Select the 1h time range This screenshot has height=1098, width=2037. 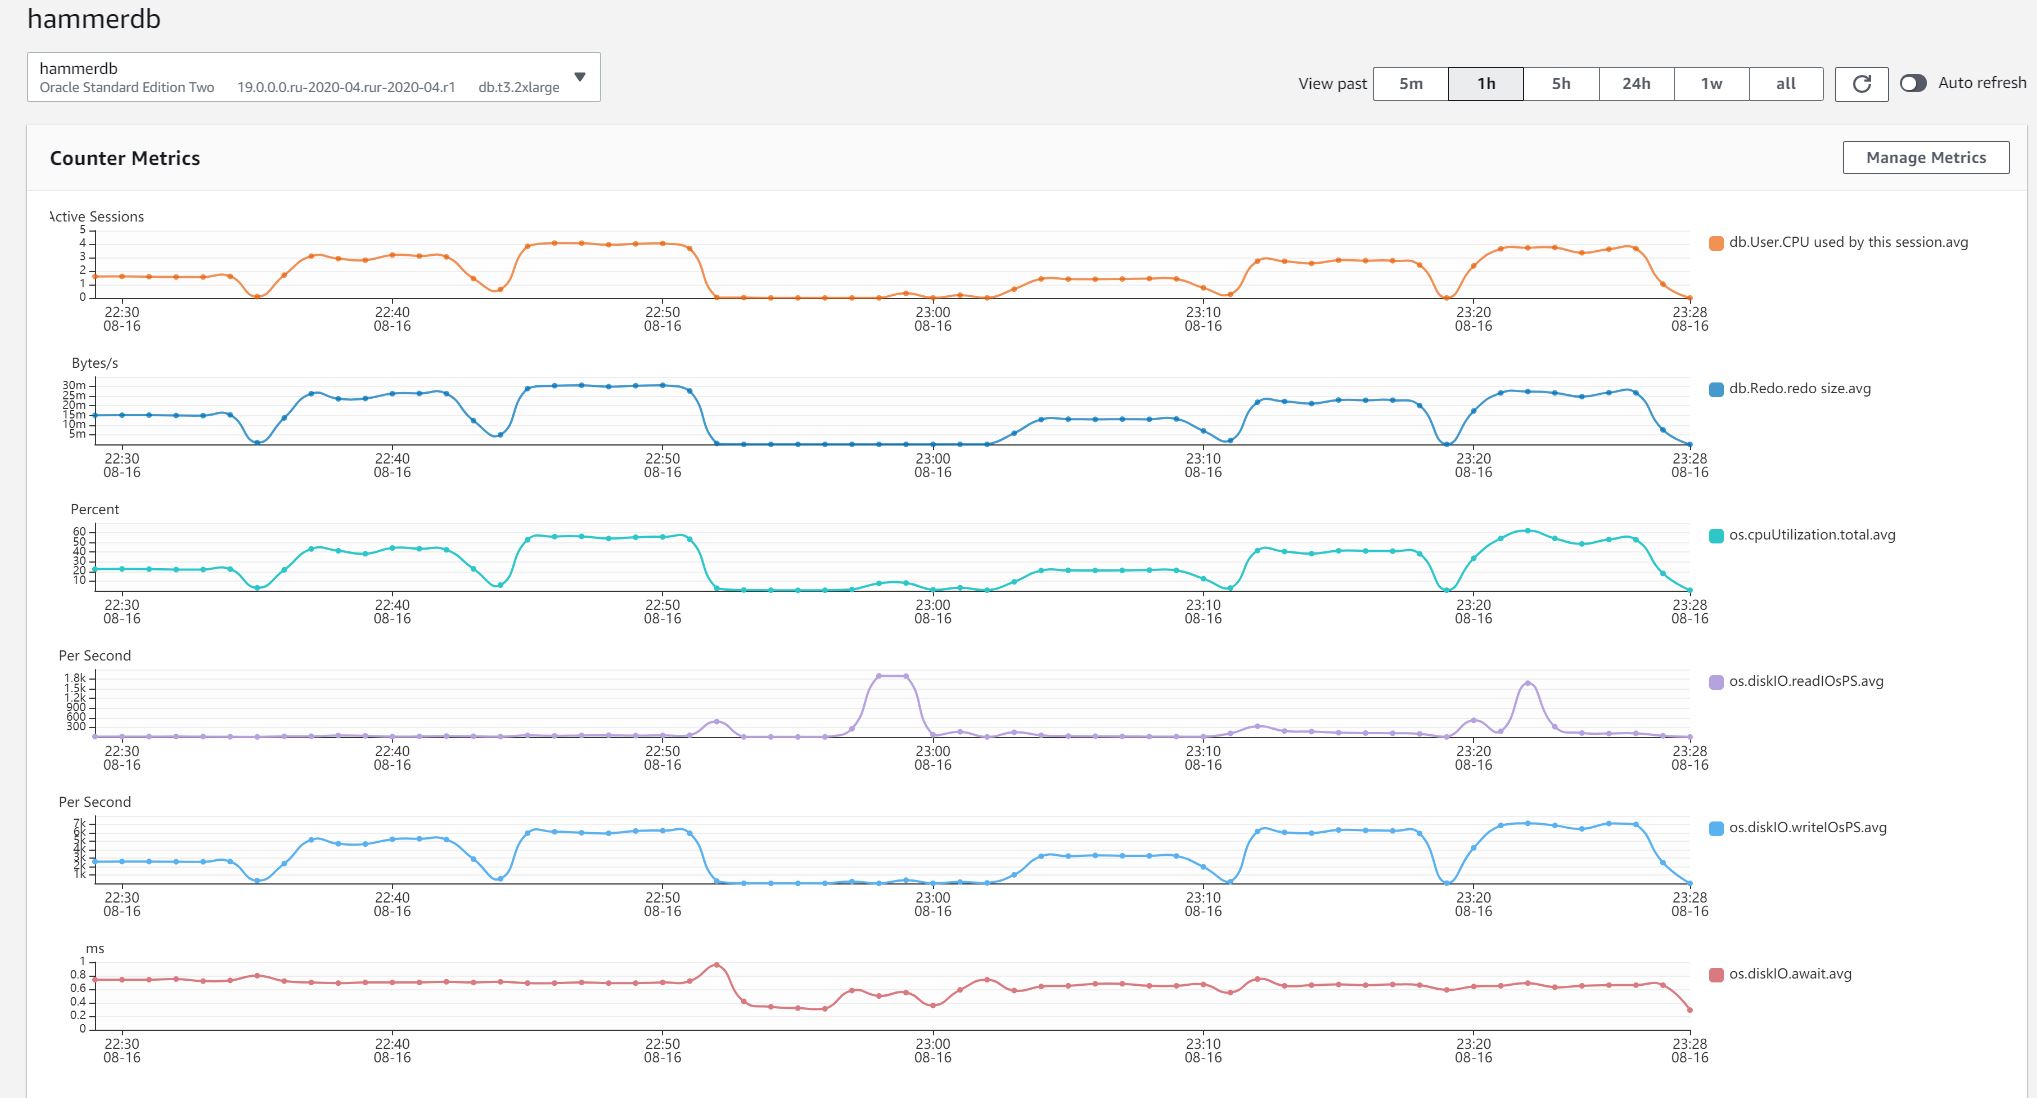1486,84
